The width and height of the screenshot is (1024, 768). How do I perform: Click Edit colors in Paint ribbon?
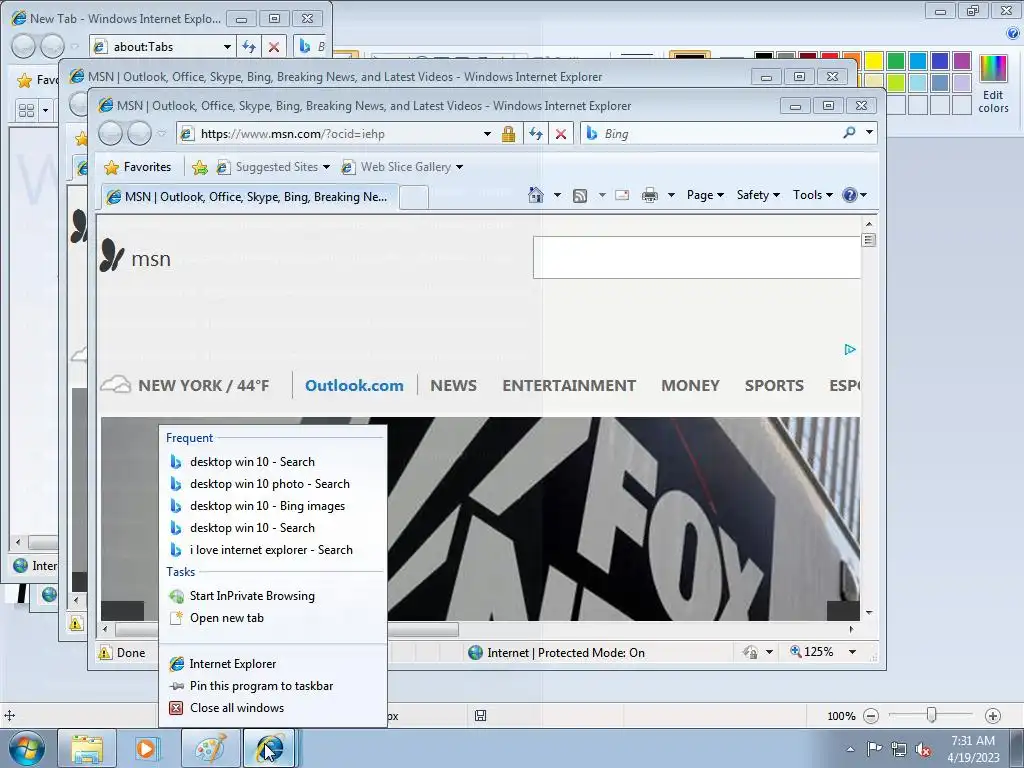coord(993,84)
